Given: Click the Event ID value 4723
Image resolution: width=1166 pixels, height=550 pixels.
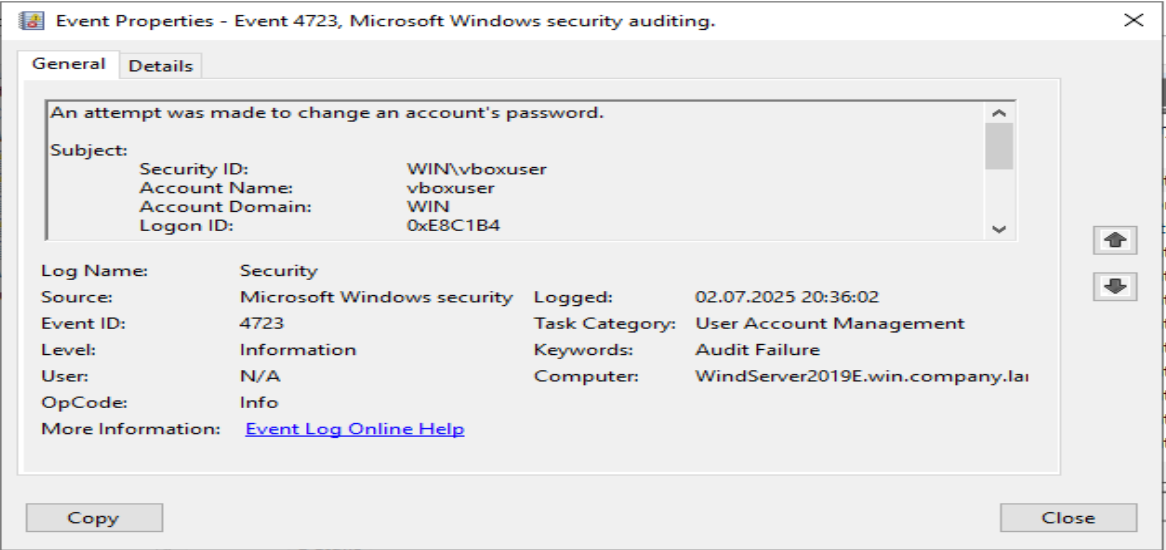Looking at the screenshot, I should coord(262,324).
